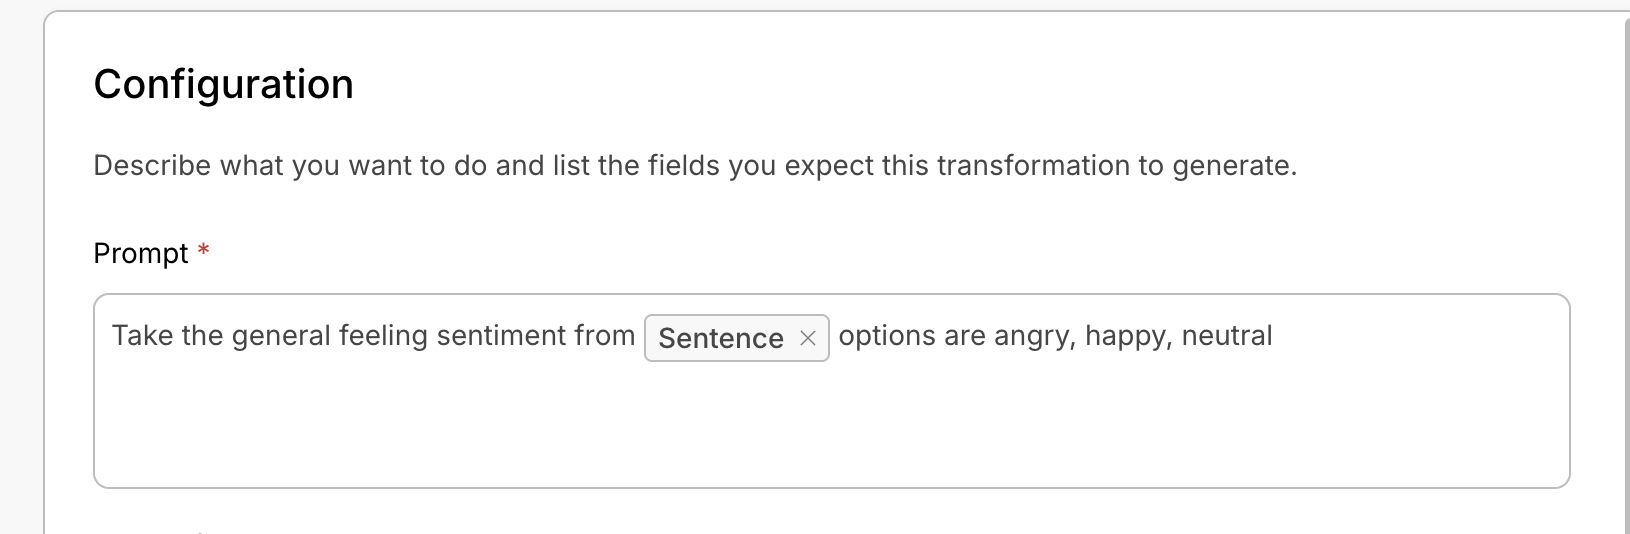
Task: Click the word "fields" in the description line
Action: [683, 166]
